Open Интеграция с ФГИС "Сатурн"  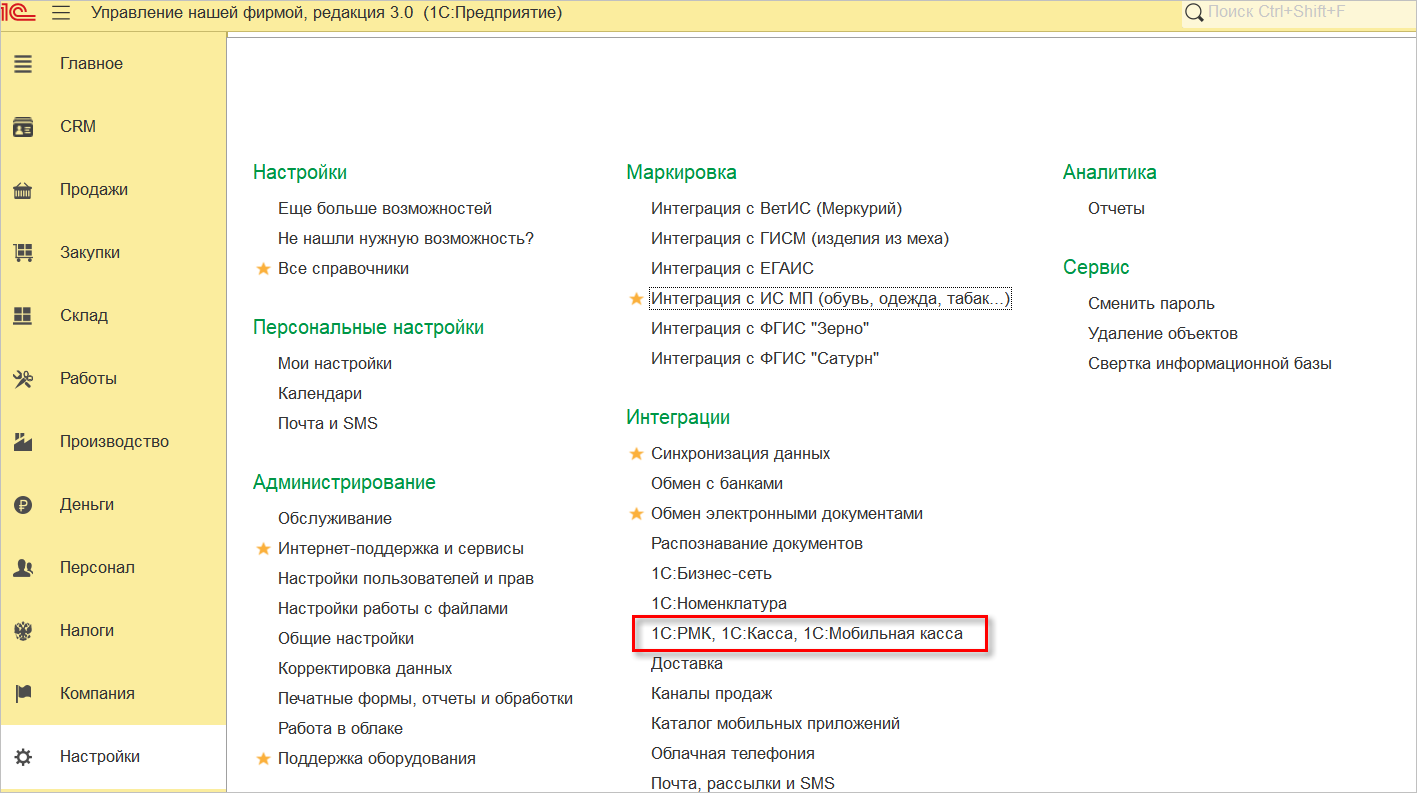765,359
